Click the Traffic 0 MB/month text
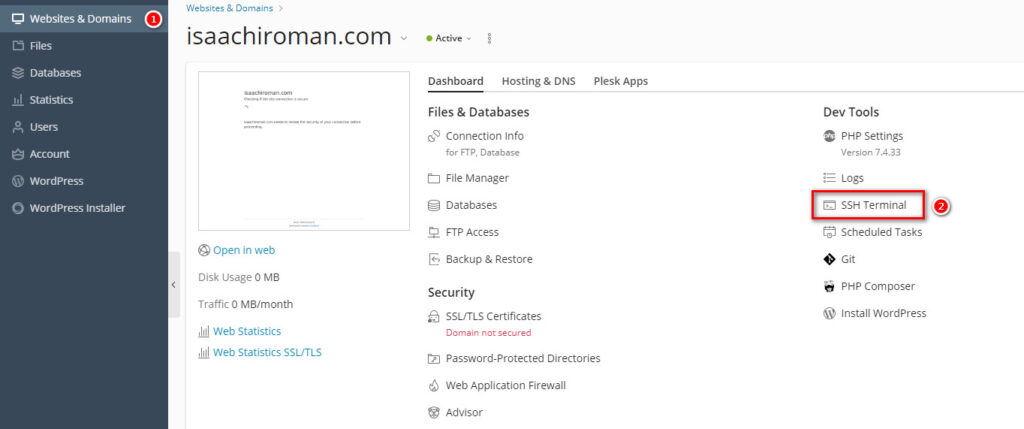Screen dimensions: 1024x429 pos(246,304)
